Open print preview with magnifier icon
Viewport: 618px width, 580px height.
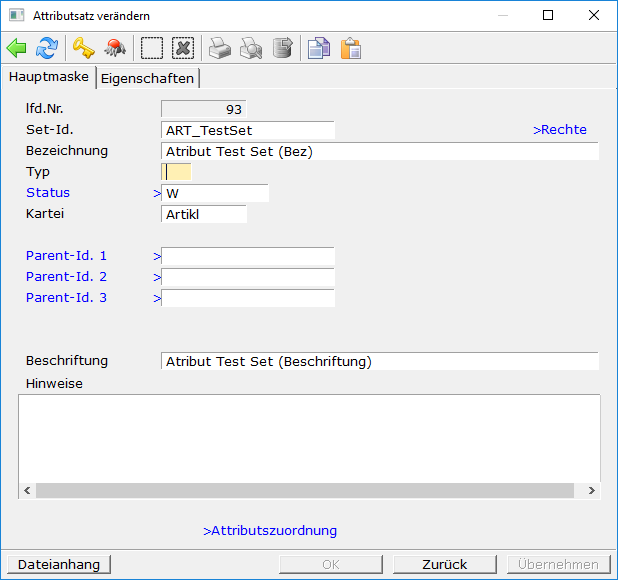251,48
